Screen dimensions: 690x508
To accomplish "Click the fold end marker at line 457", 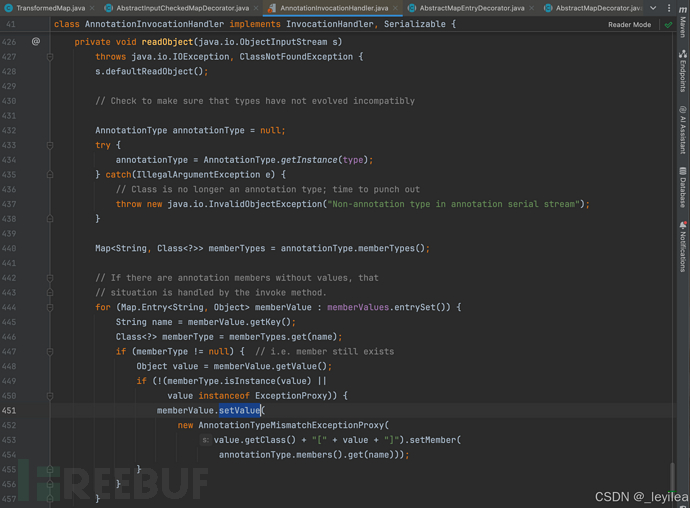I will click(x=50, y=499).
